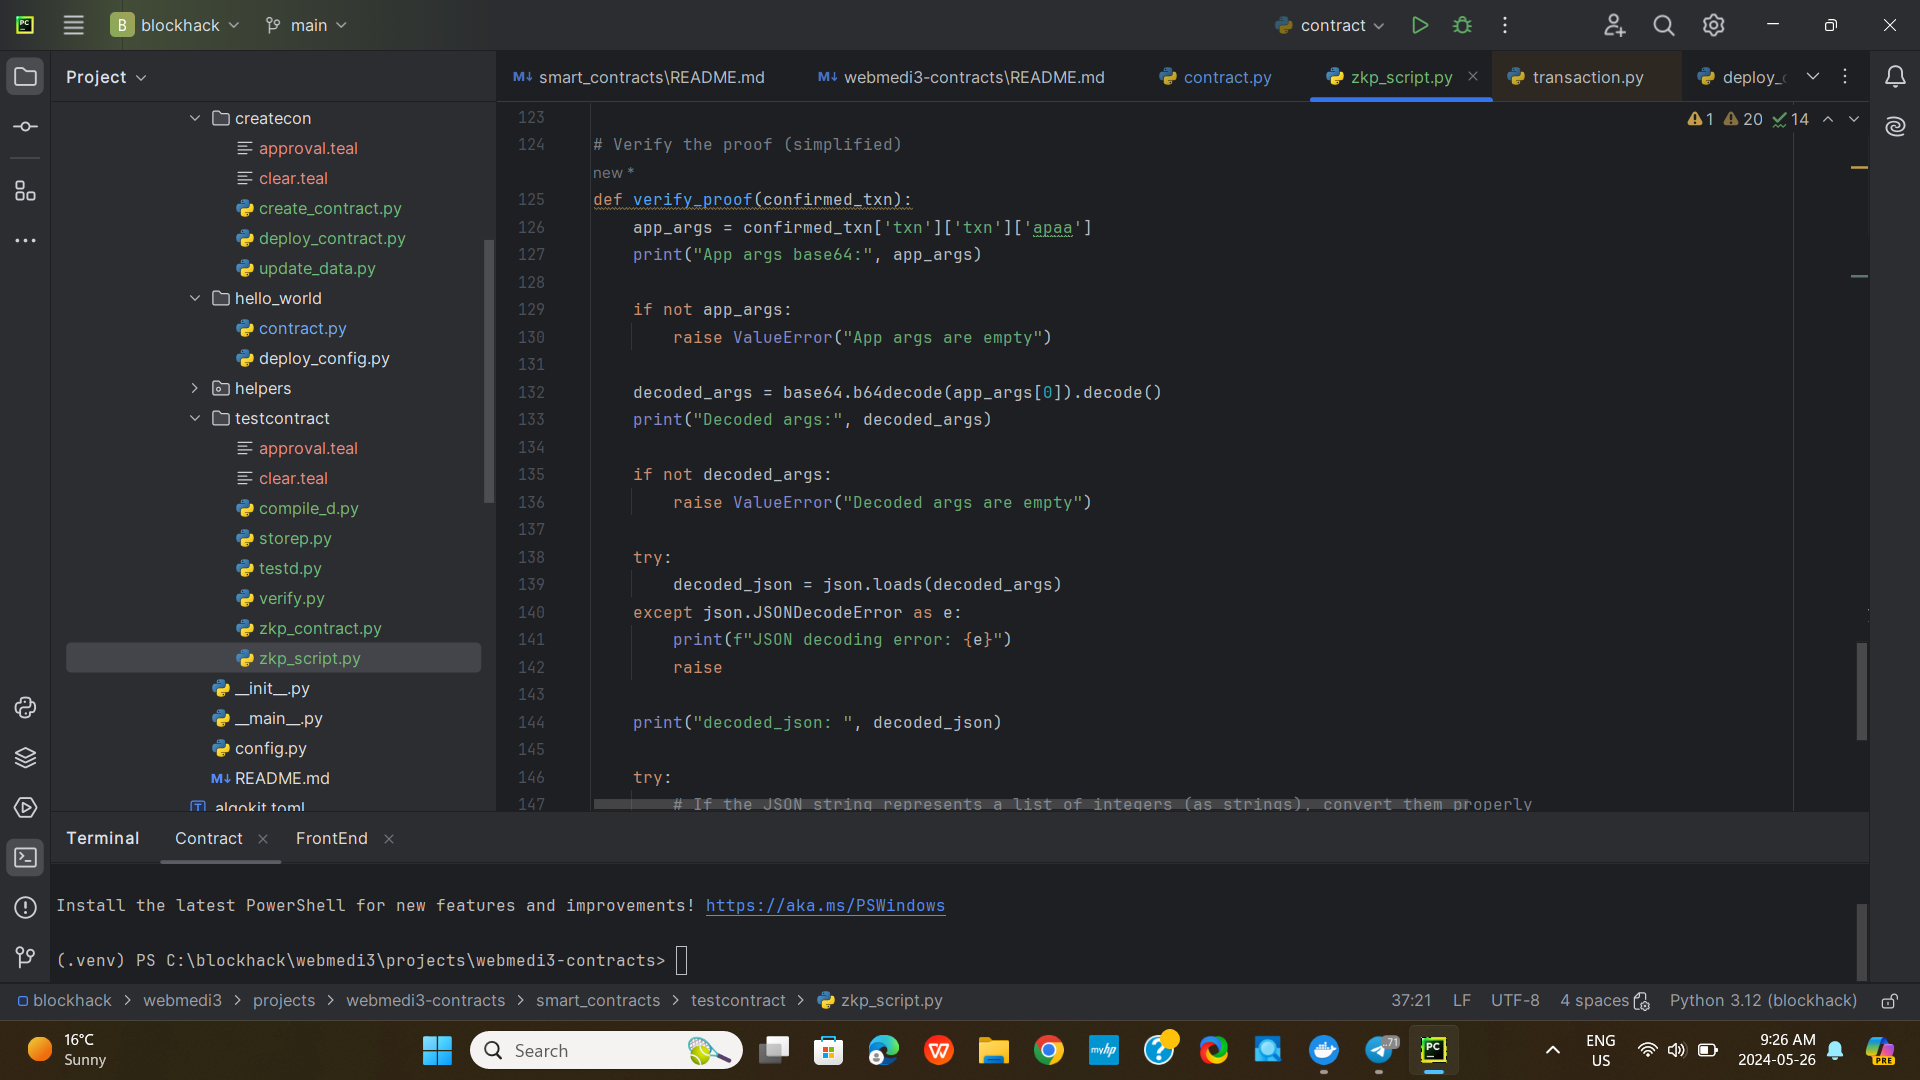Collapse the createcon folder
Image resolution: width=1920 pixels, height=1080 pixels.
[x=195, y=118]
